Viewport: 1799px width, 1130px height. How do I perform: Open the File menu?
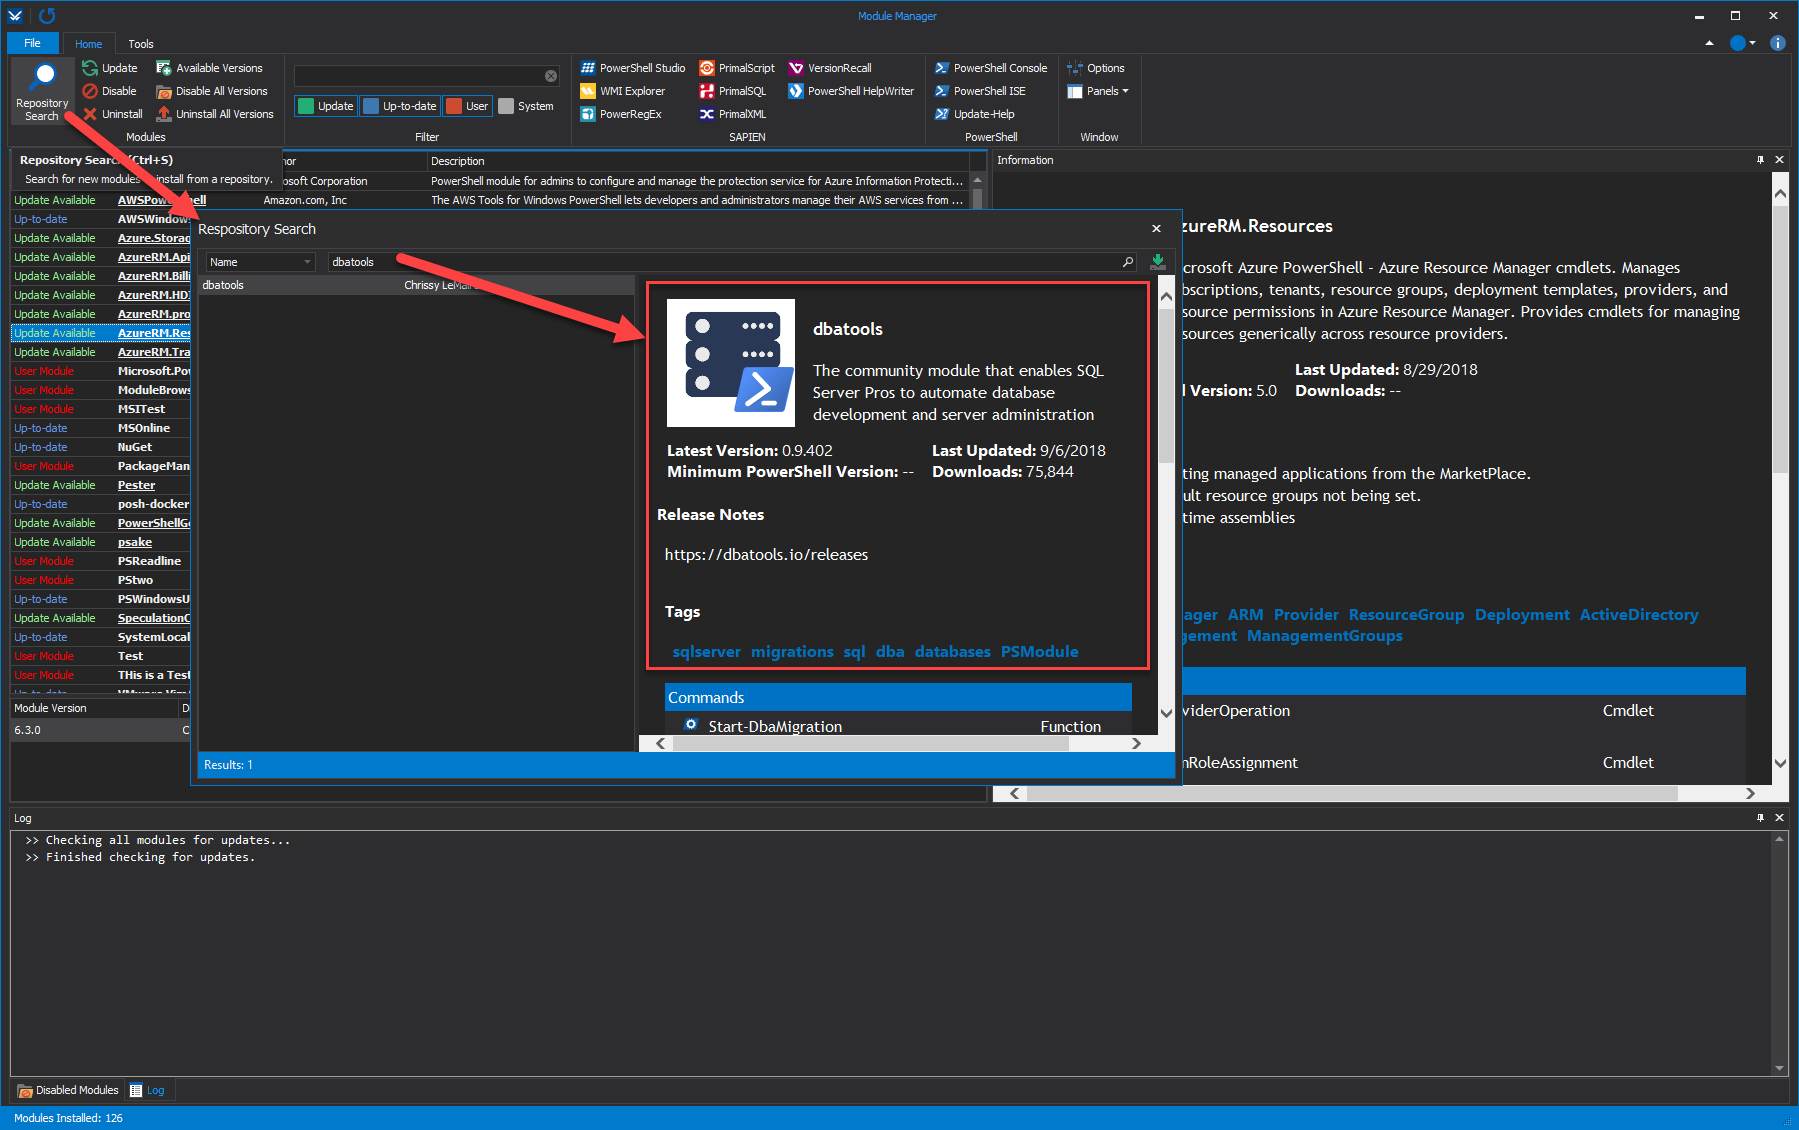[33, 43]
